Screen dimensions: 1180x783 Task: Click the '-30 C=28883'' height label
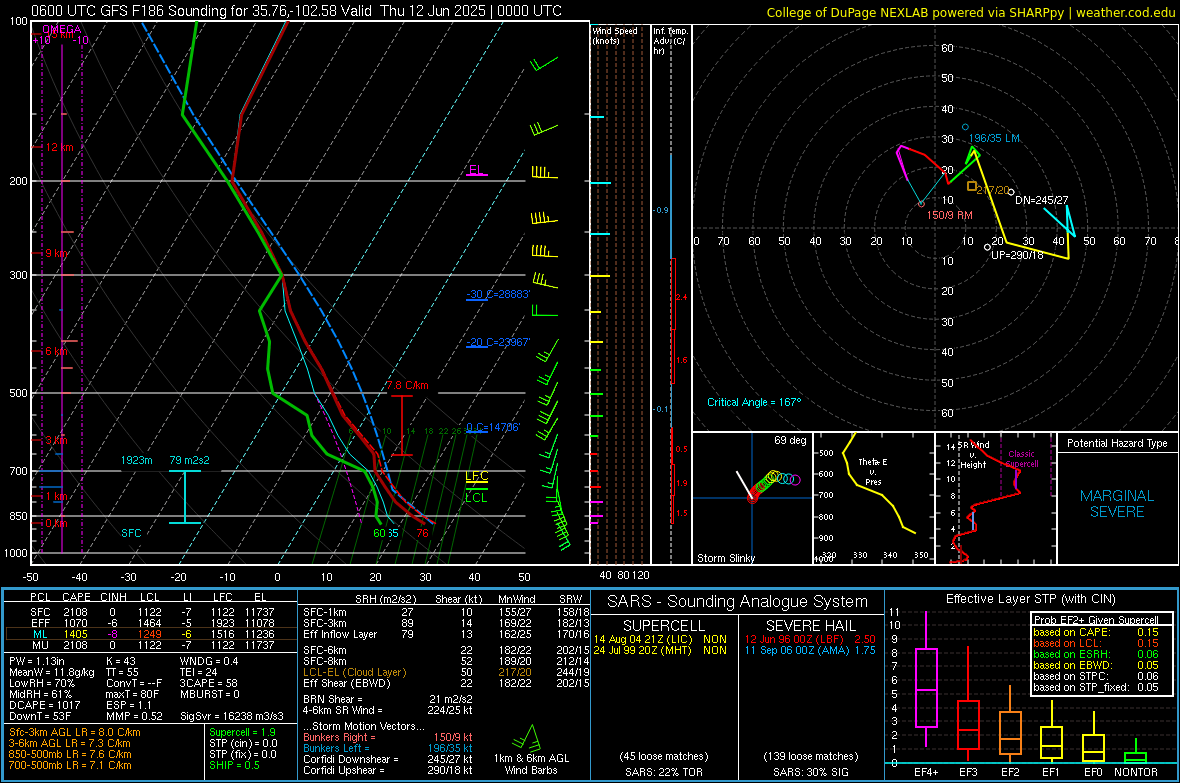pyautogui.click(x=498, y=294)
